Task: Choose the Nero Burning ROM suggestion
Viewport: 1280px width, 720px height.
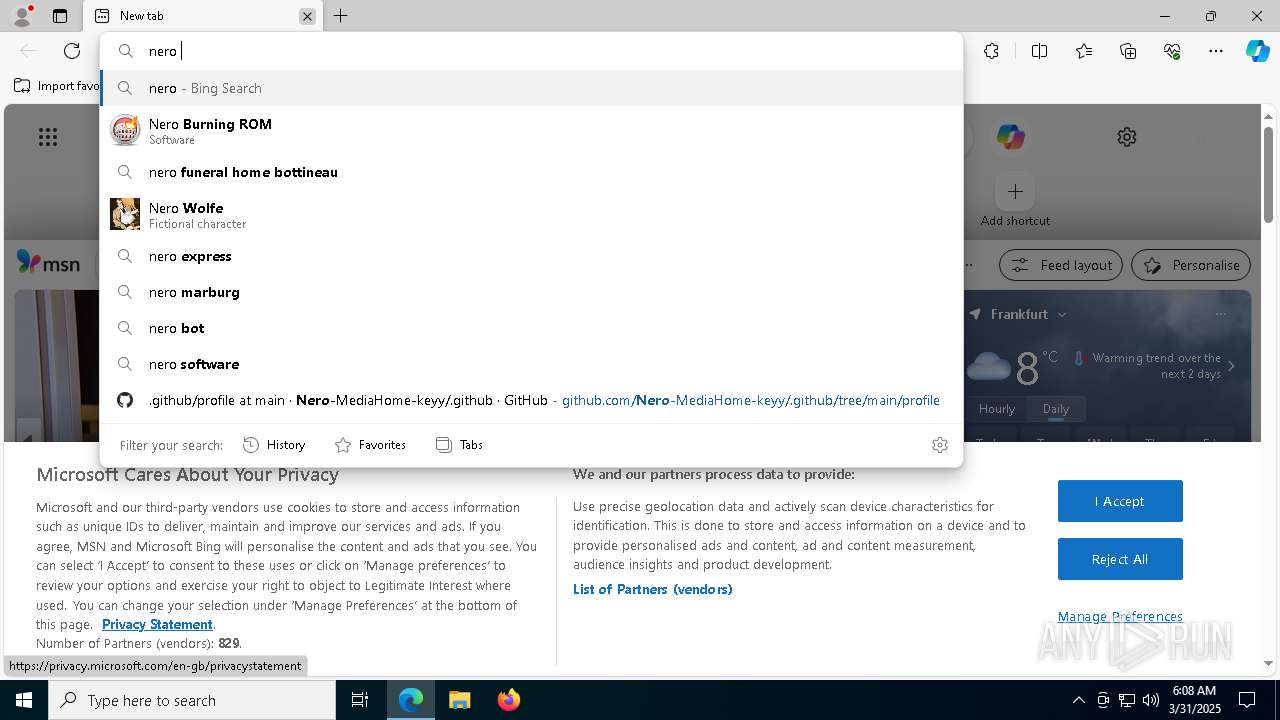Action: coord(531,130)
